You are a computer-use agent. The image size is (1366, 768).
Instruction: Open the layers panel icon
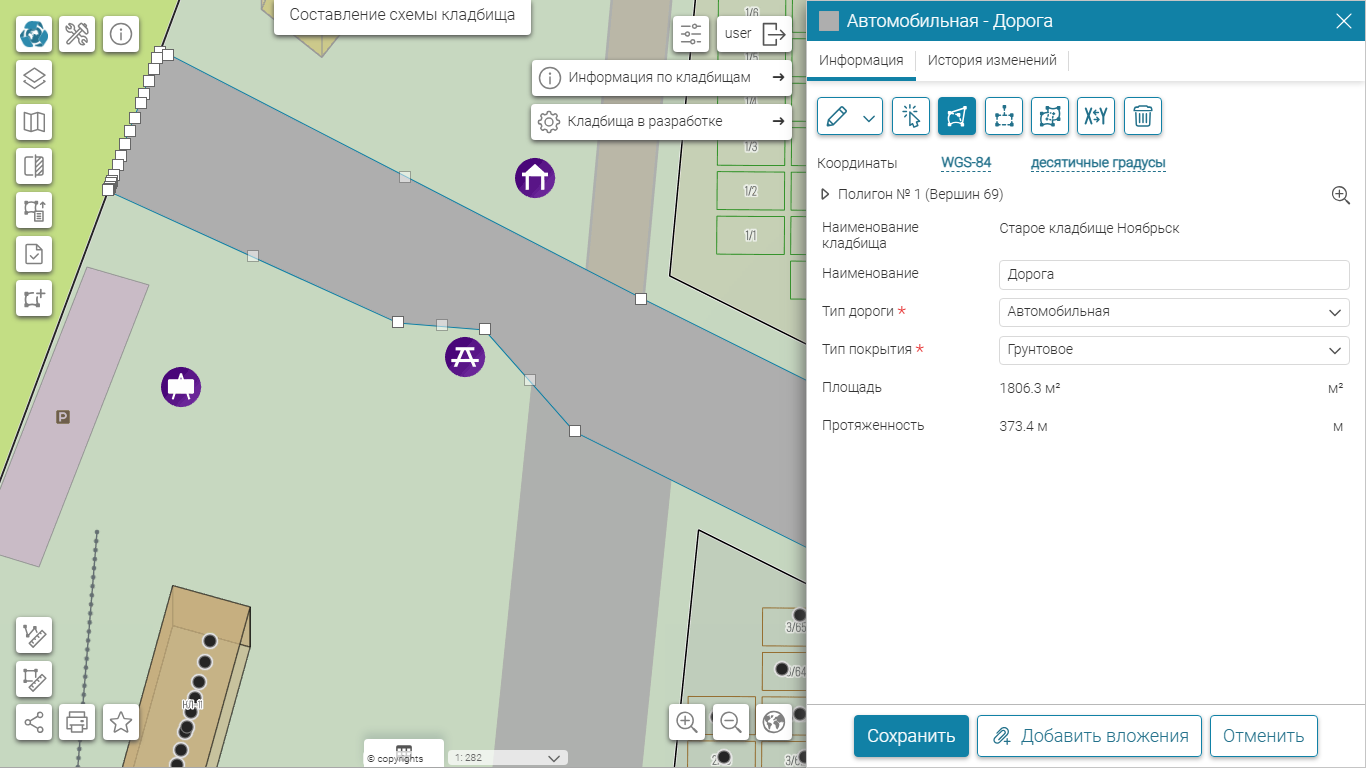[34, 78]
